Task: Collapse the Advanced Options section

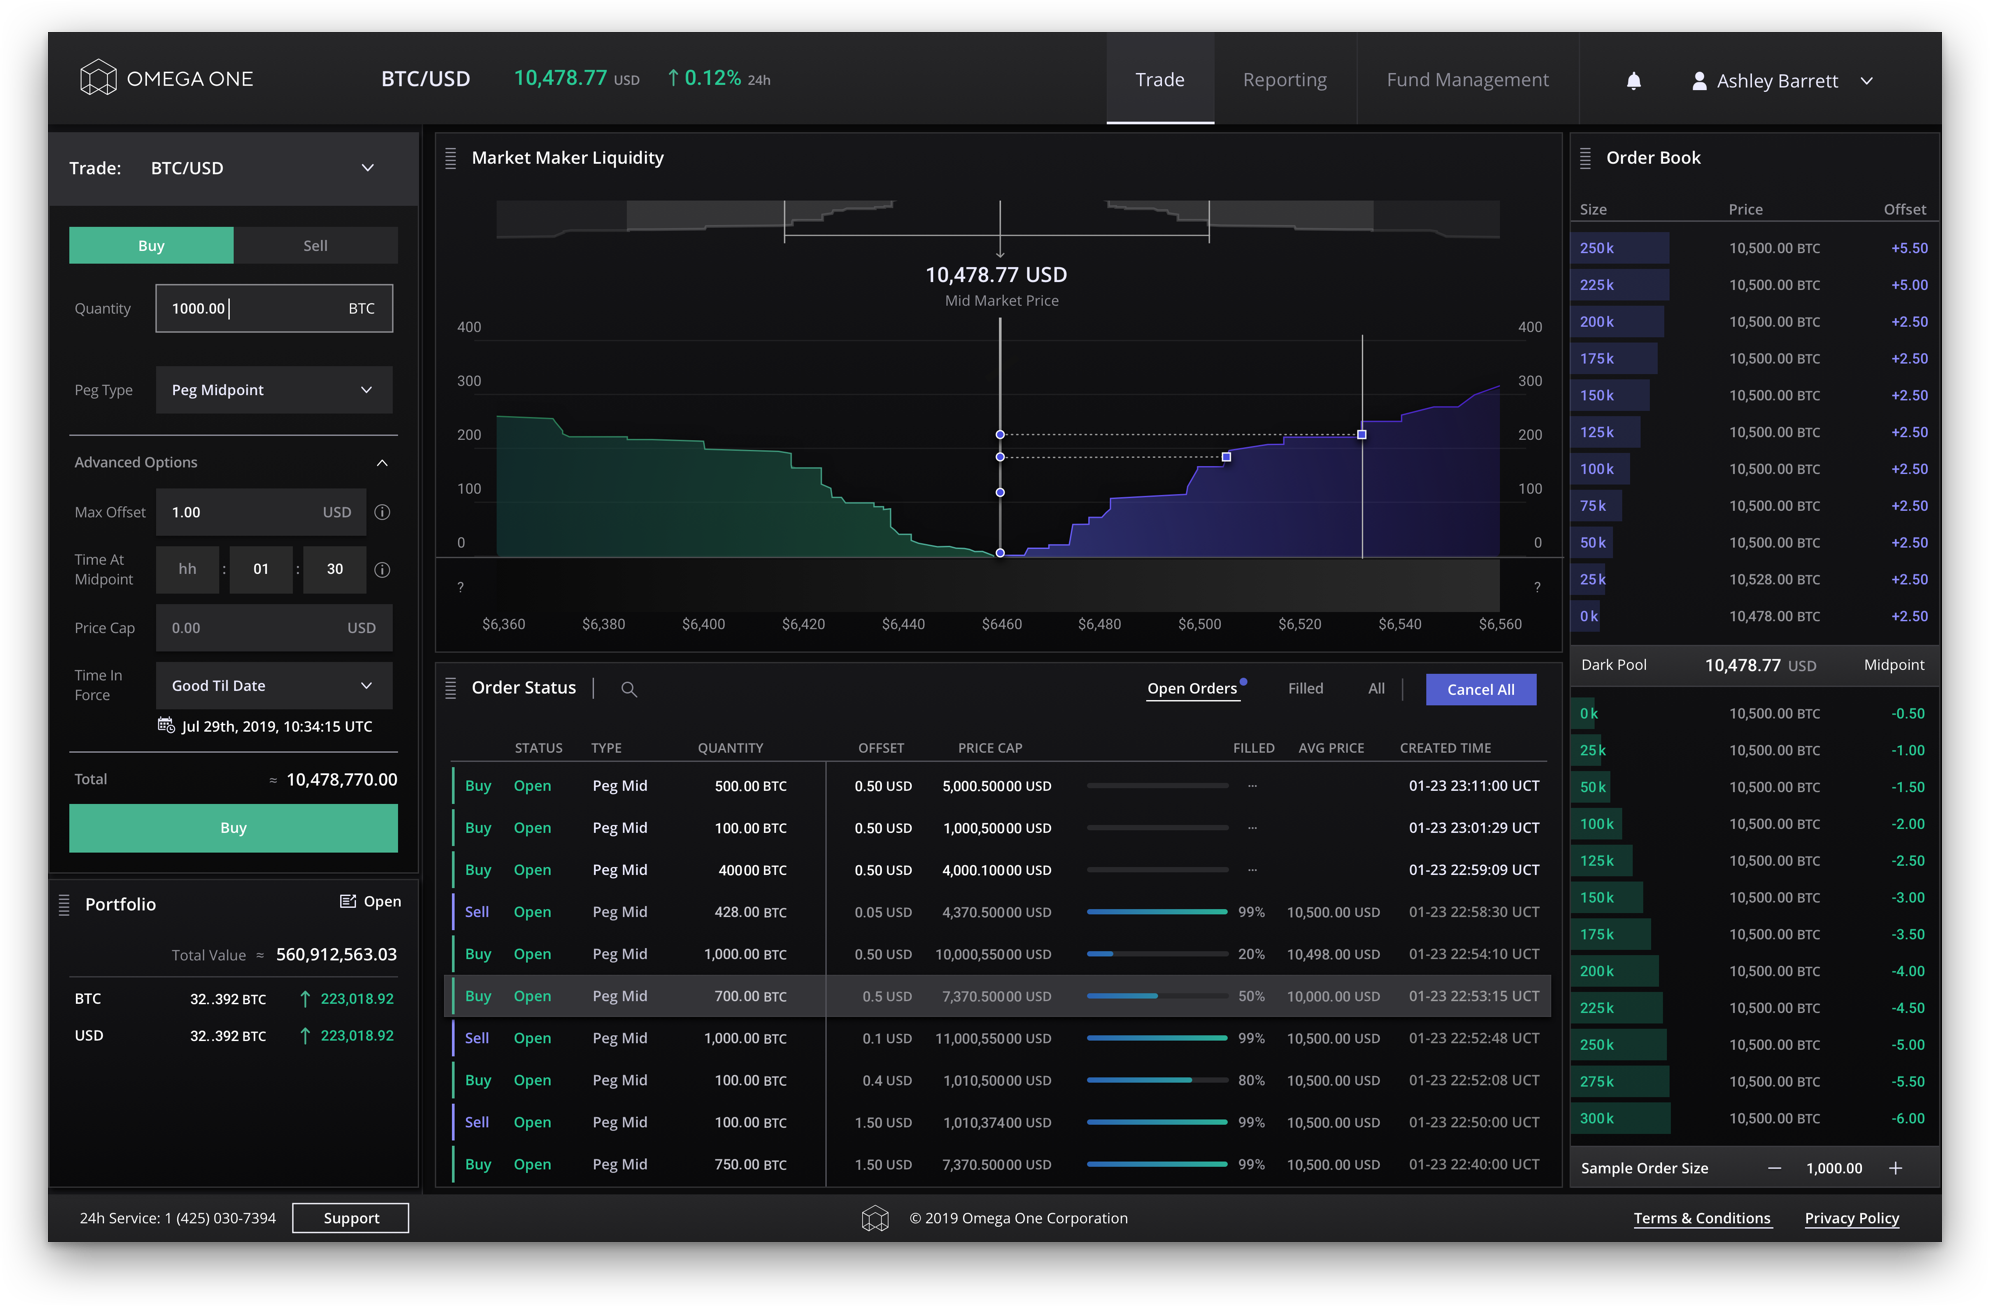Action: point(382,463)
